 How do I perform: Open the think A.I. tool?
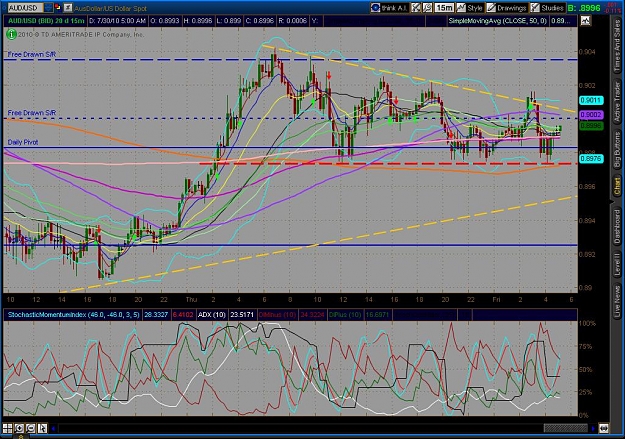tap(389, 8)
